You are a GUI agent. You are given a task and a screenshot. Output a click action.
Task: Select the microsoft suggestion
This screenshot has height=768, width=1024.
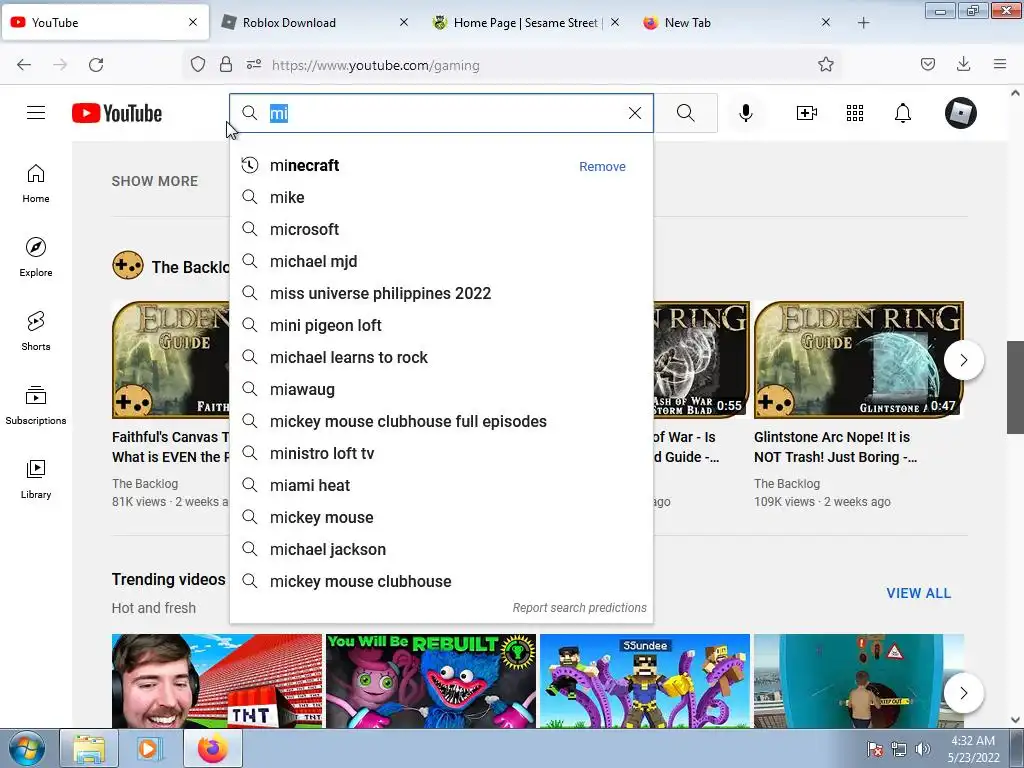coord(441,229)
